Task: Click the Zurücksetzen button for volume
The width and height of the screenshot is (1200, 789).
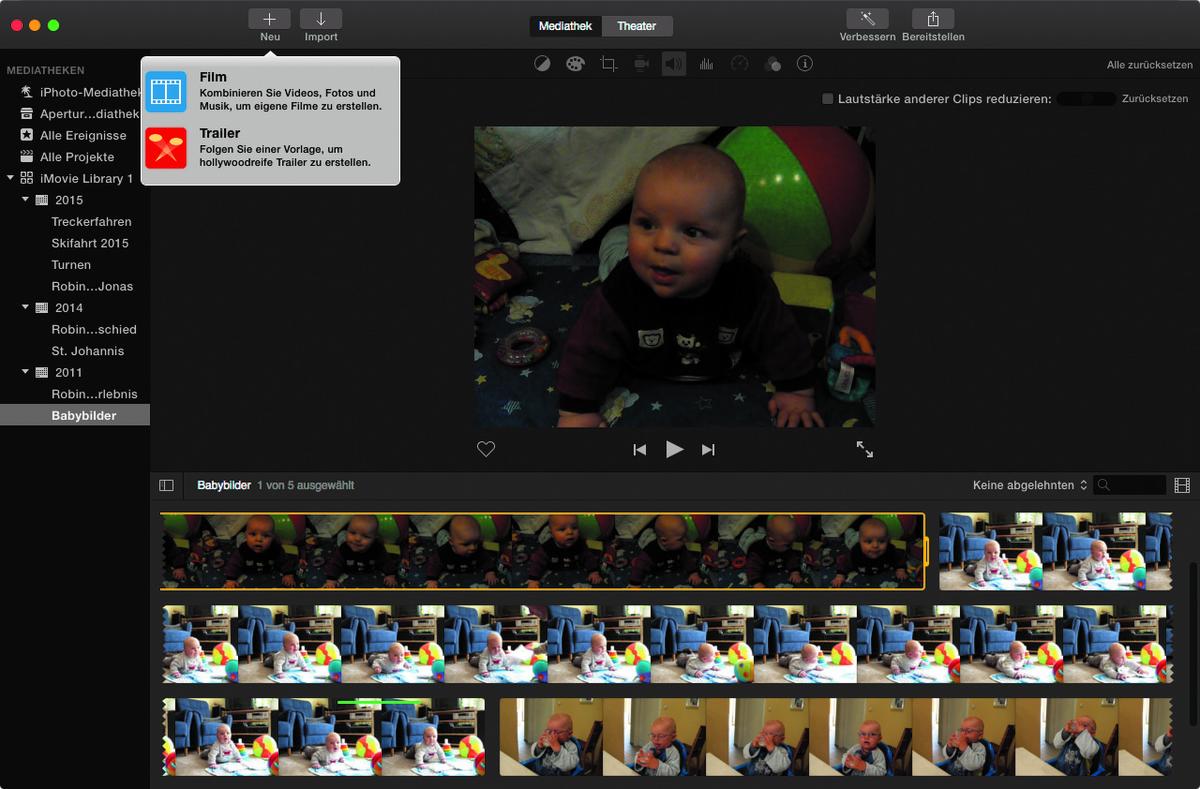Action: tap(1155, 99)
